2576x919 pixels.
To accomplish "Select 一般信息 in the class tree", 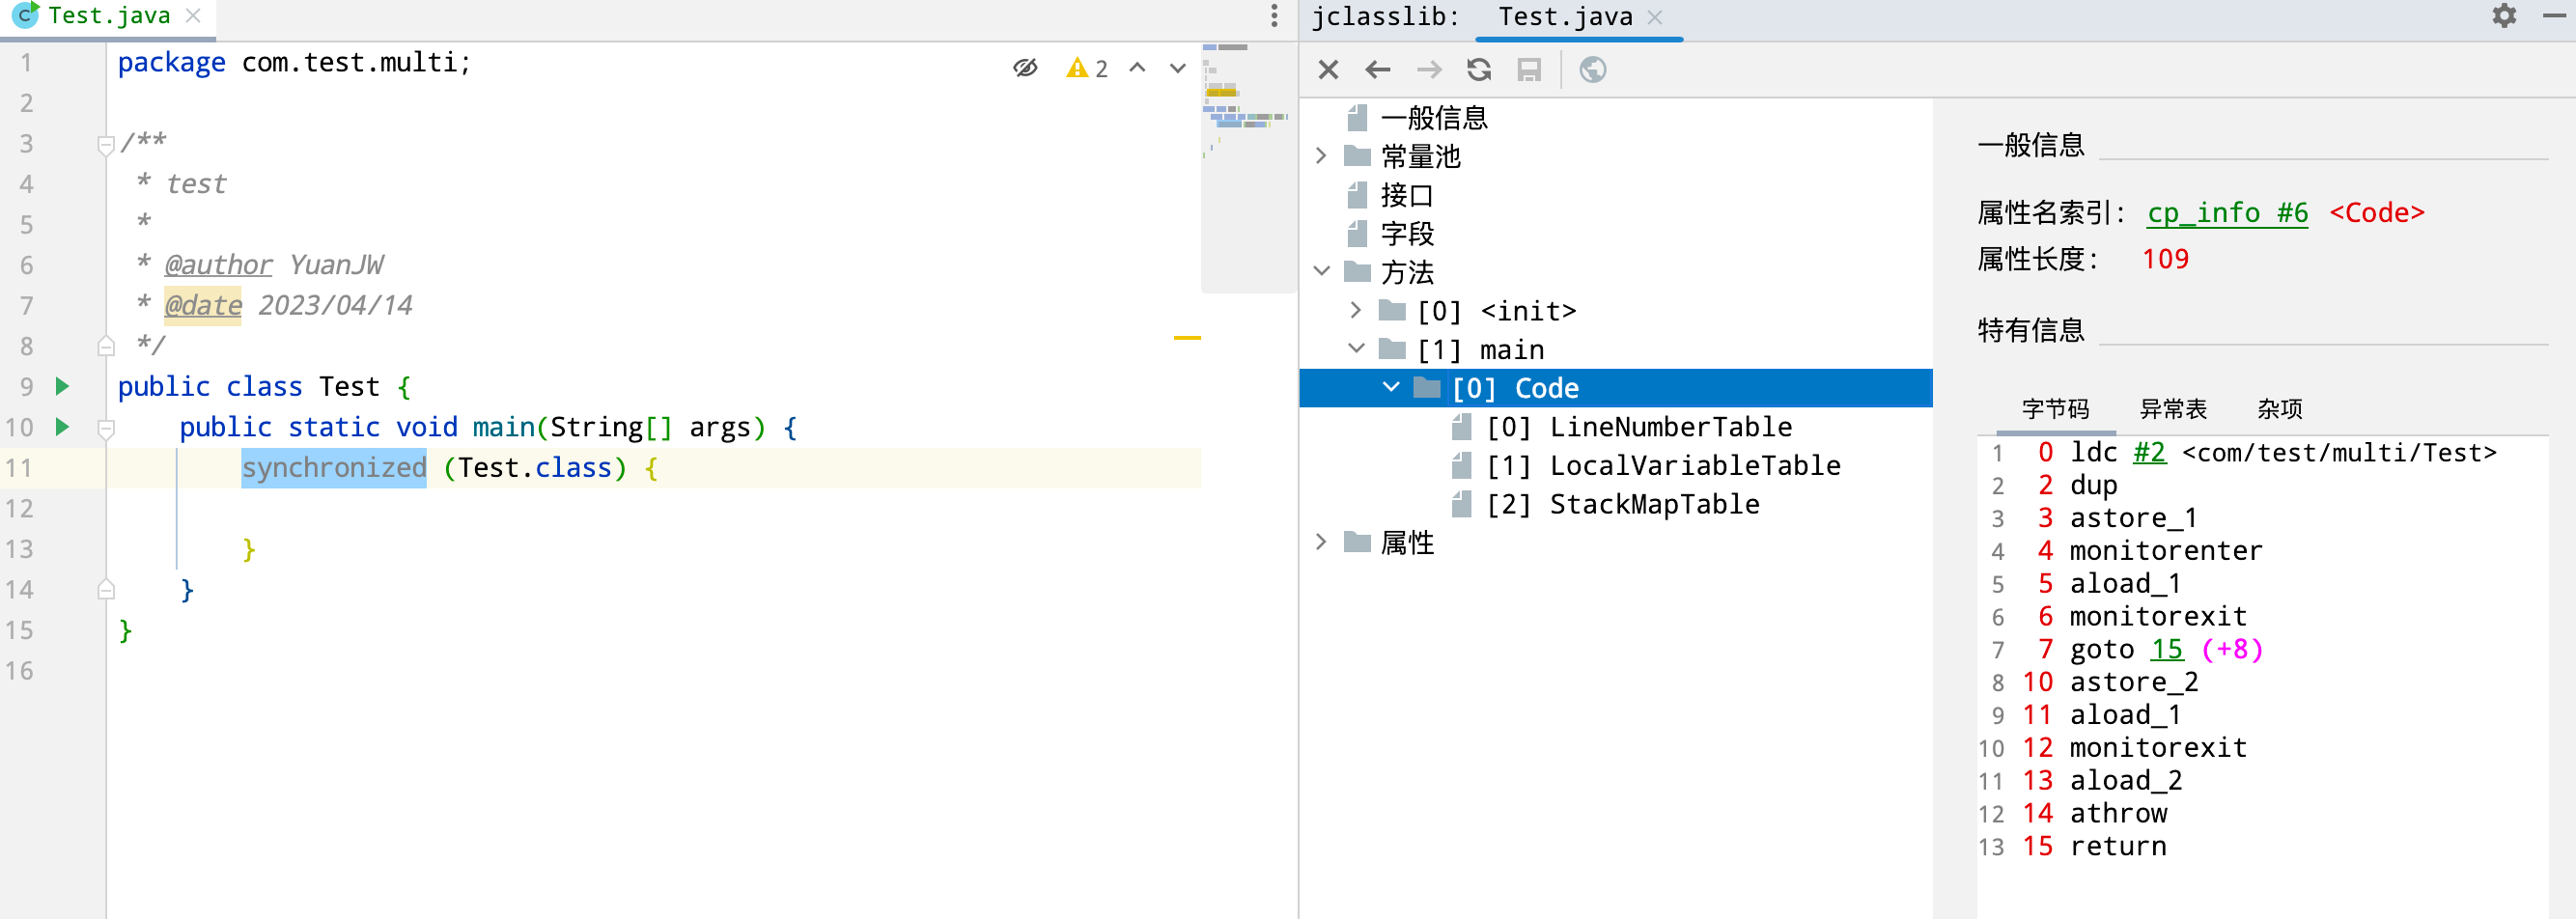I will pyautogui.click(x=1434, y=118).
